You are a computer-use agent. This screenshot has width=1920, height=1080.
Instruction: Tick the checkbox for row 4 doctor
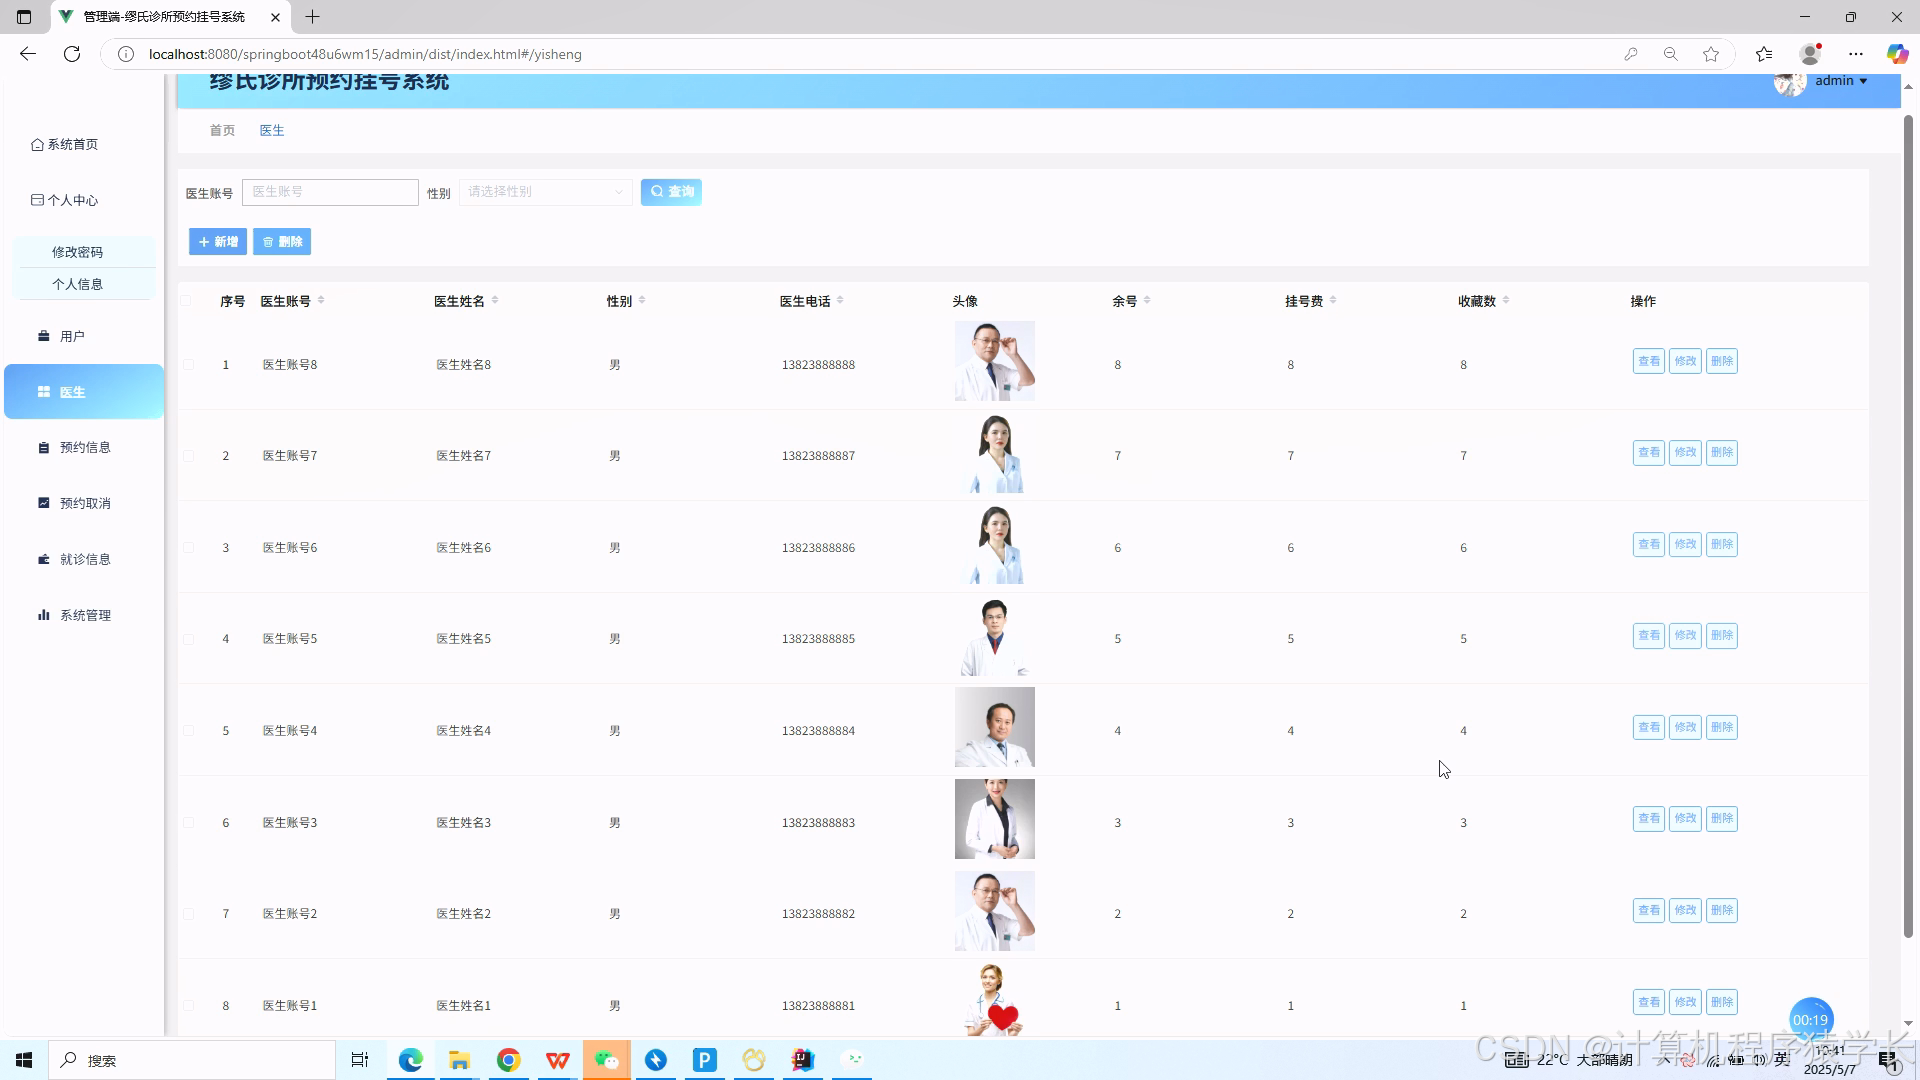(188, 639)
